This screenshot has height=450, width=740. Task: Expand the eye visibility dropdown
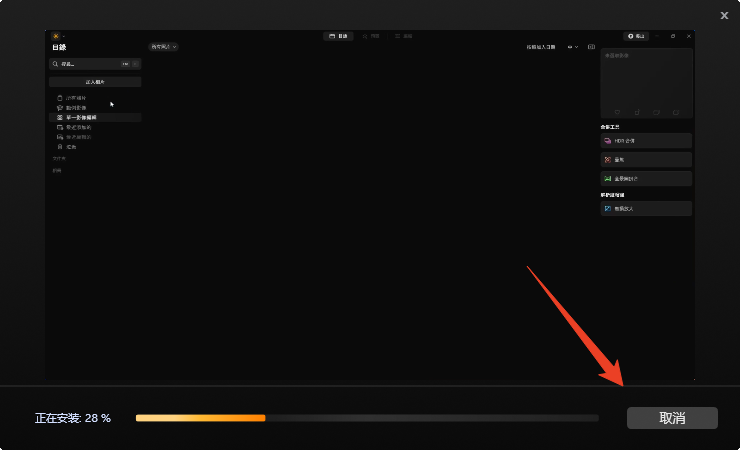click(573, 47)
